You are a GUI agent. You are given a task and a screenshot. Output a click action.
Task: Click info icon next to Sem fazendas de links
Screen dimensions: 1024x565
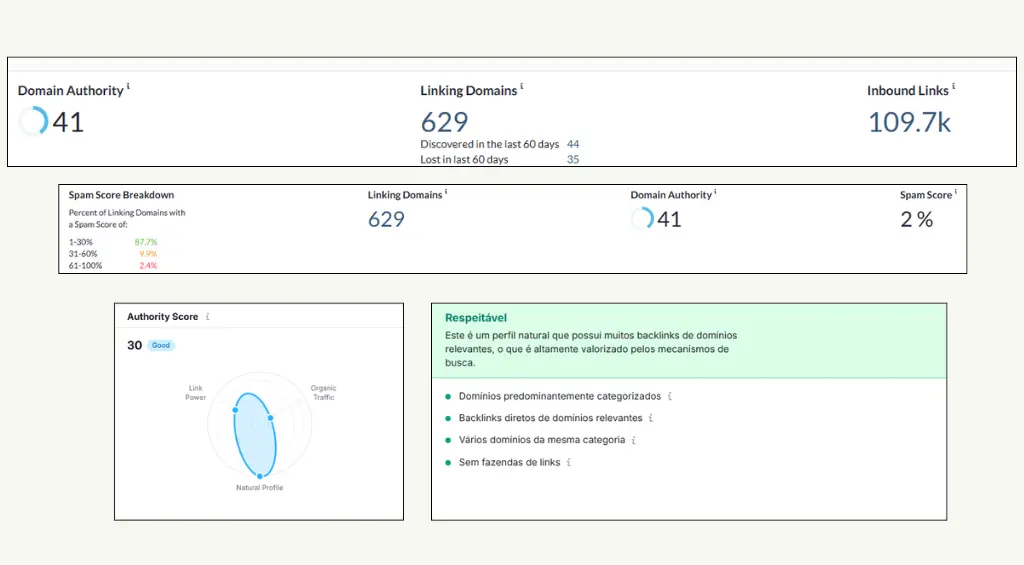point(569,462)
